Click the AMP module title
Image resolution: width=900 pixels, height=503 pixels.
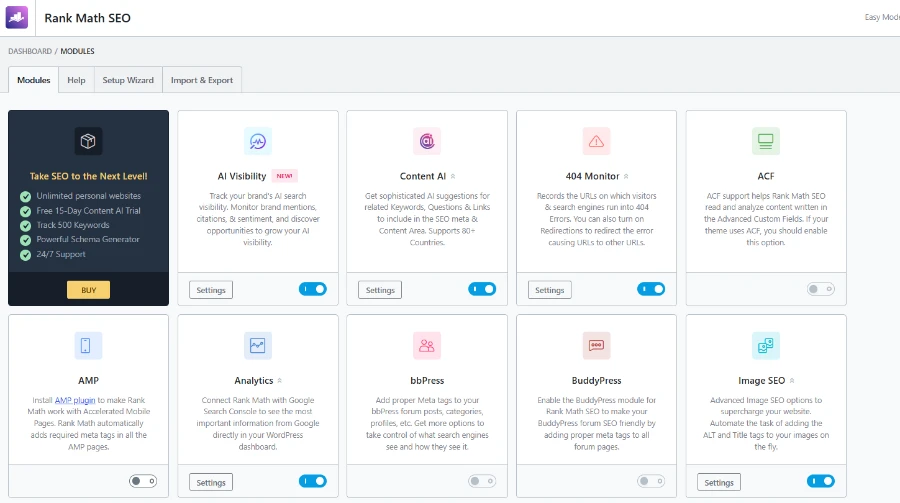pos(88,381)
